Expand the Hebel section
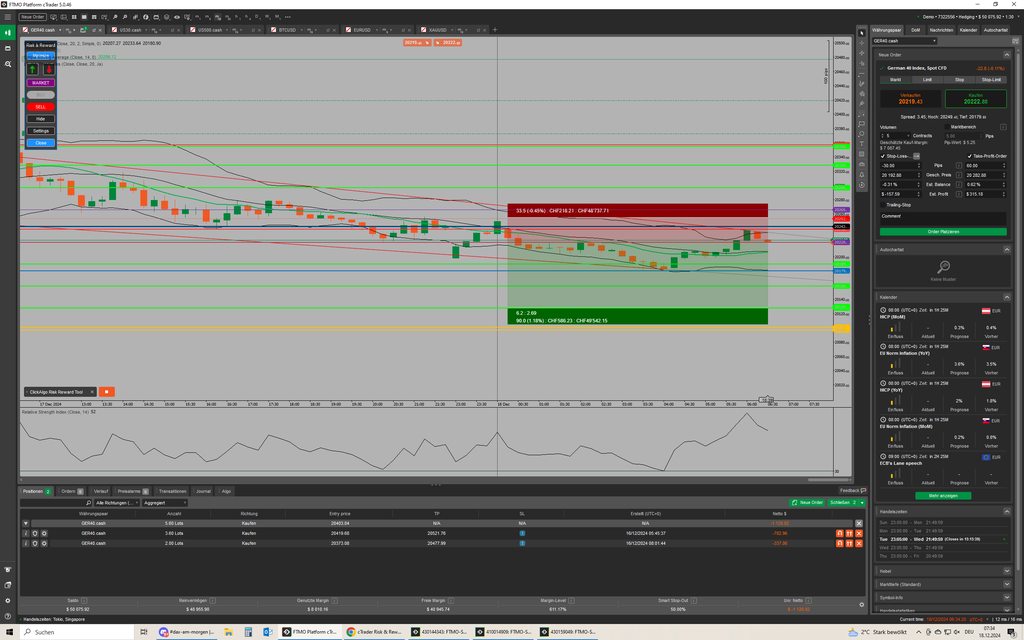 tap(1006, 571)
